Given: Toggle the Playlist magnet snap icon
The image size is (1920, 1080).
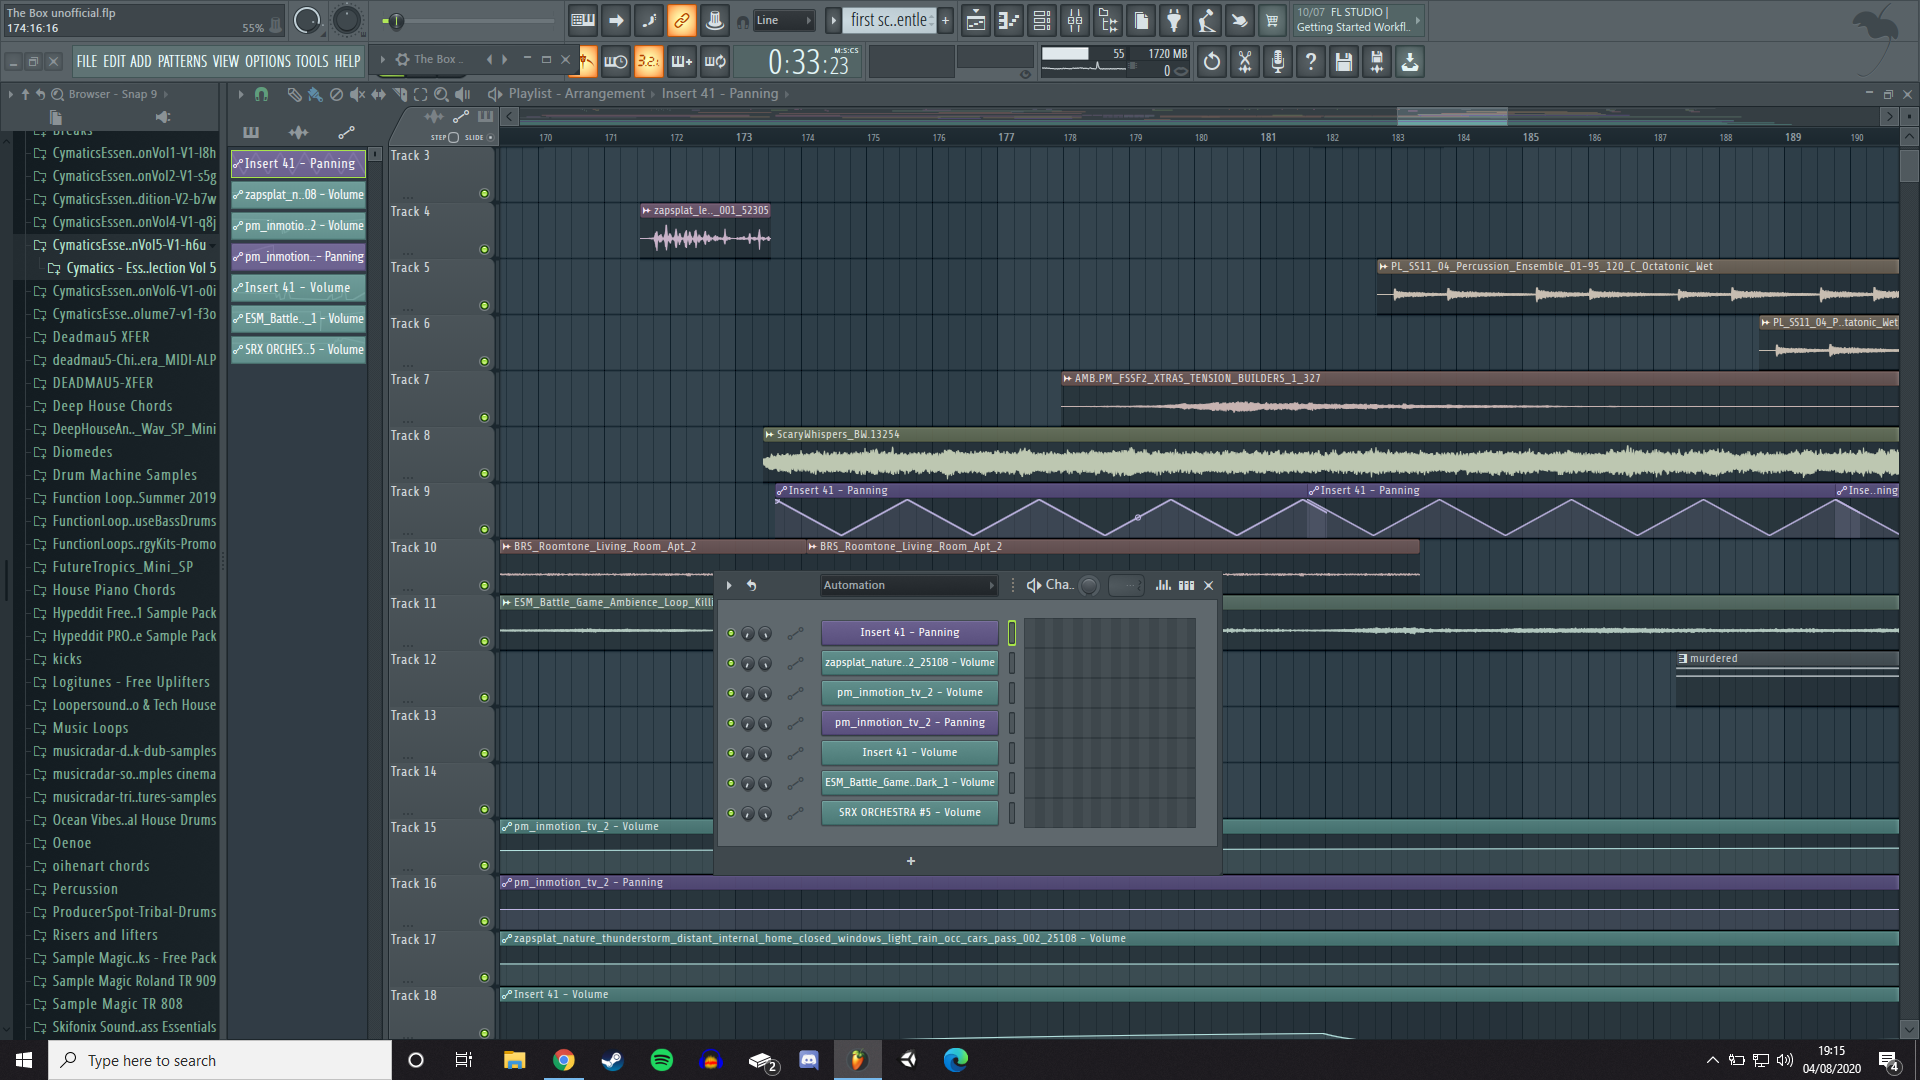Looking at the screenshot, I should coord(261,94).
